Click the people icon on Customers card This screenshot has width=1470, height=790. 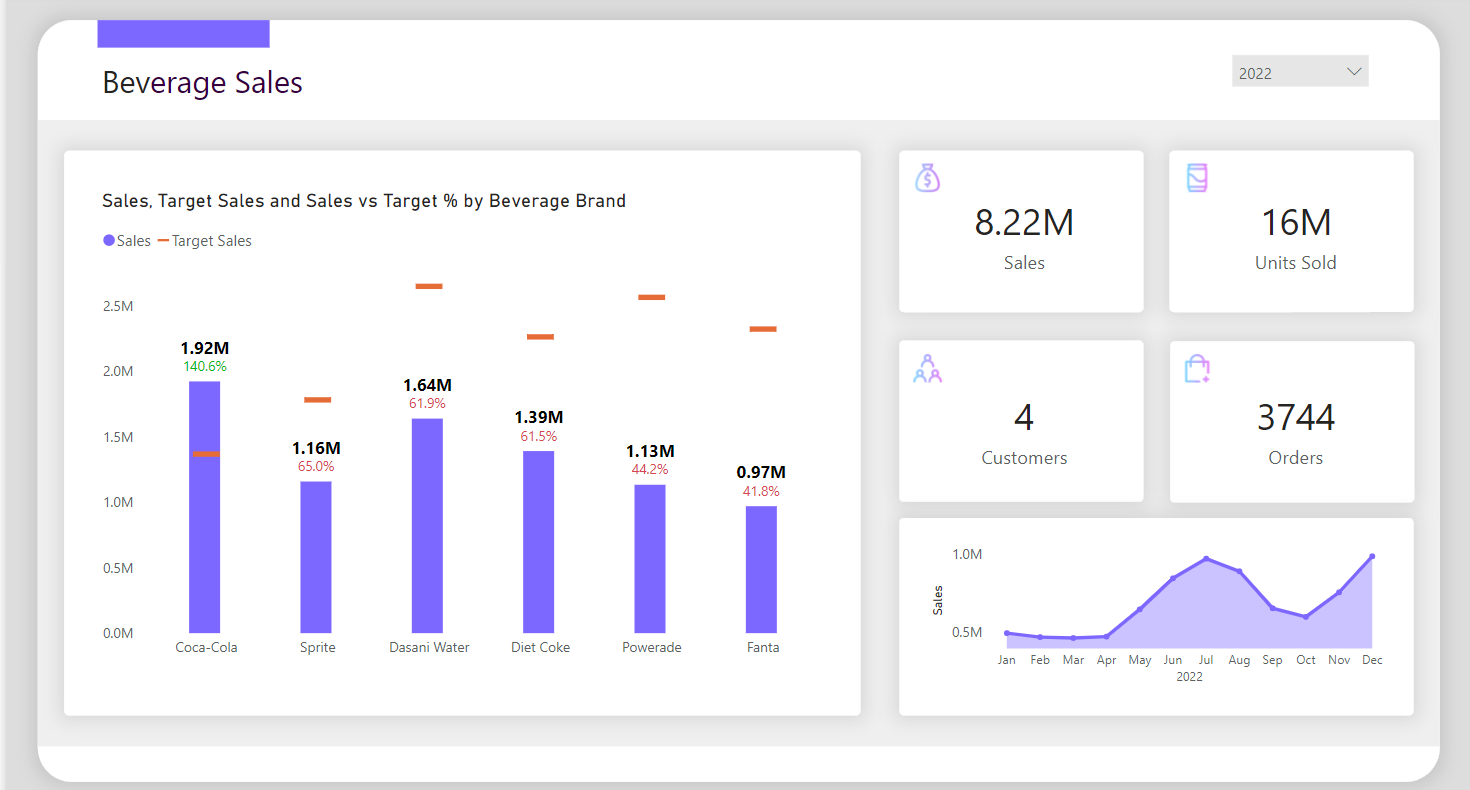pyautogui.click(x=928, y=369)
